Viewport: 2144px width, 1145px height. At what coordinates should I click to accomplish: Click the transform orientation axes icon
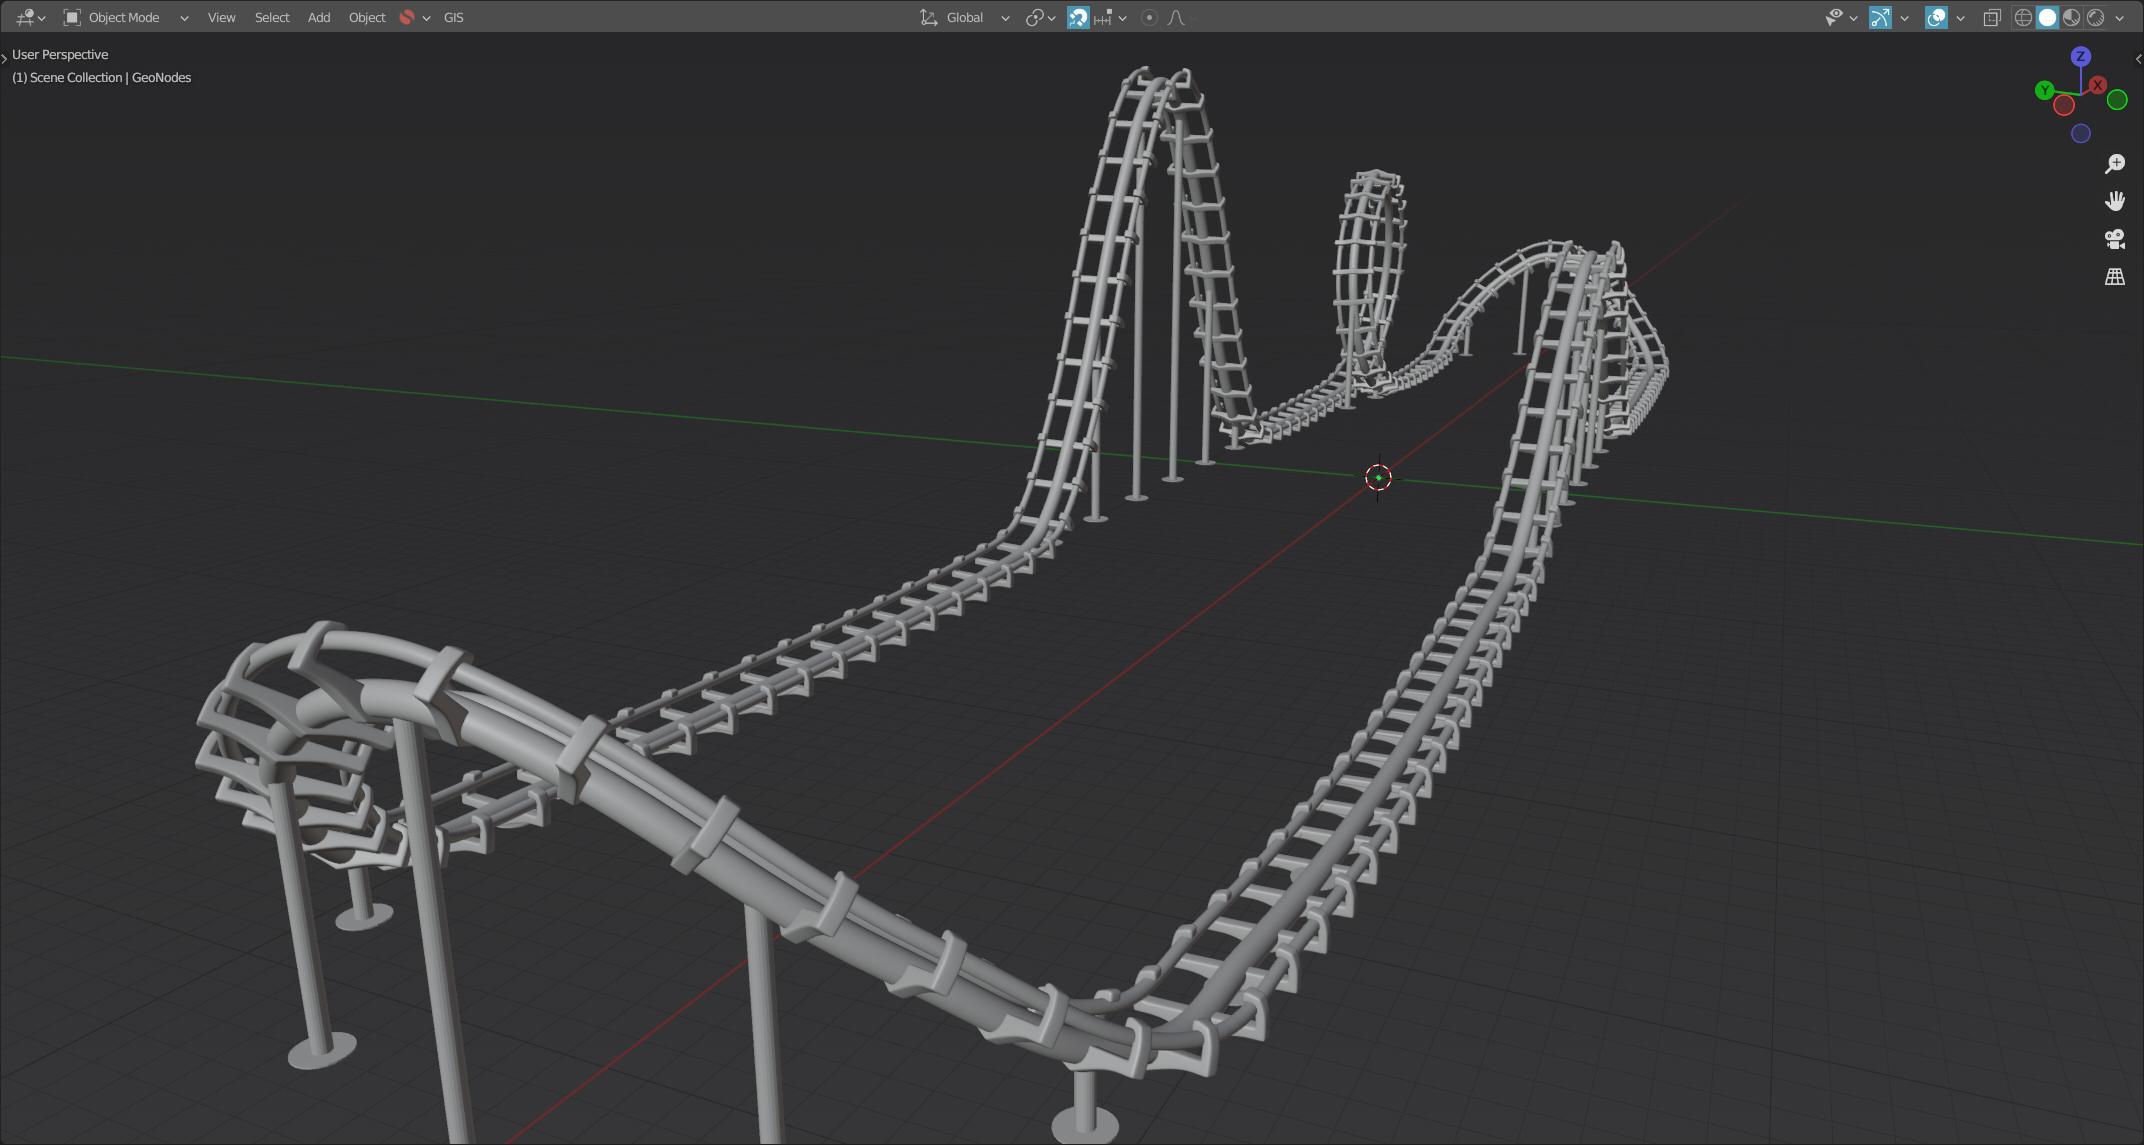pyautogui.click(x=929, y=17)
